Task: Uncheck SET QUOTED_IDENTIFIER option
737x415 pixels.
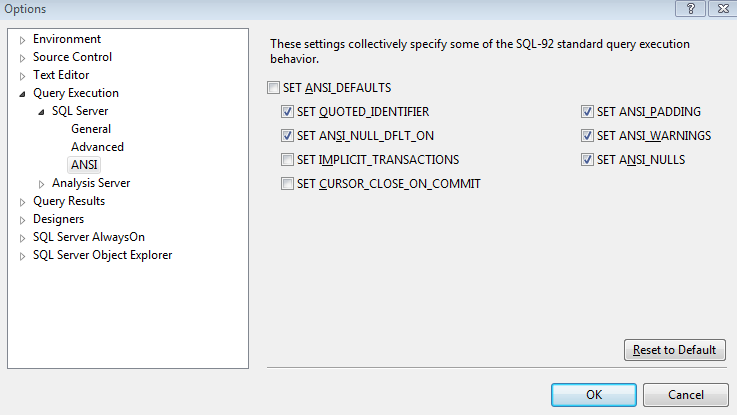Action: [288, 112]
